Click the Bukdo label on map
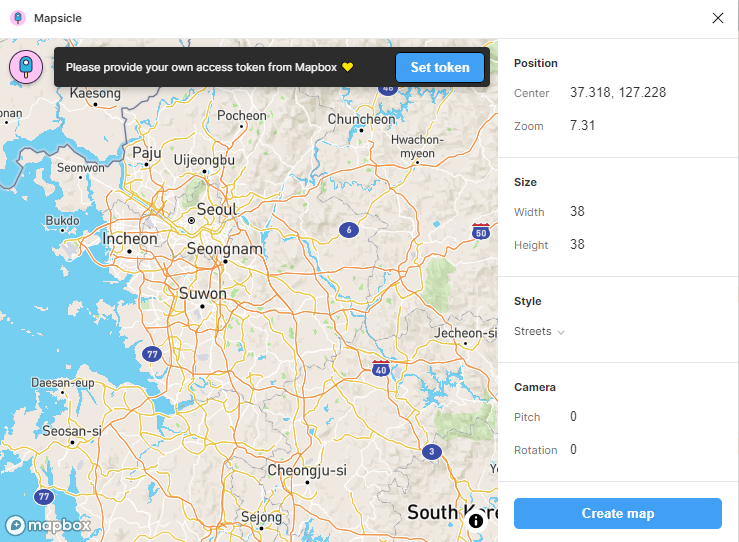739x542 pixels. tap(62, 221)
